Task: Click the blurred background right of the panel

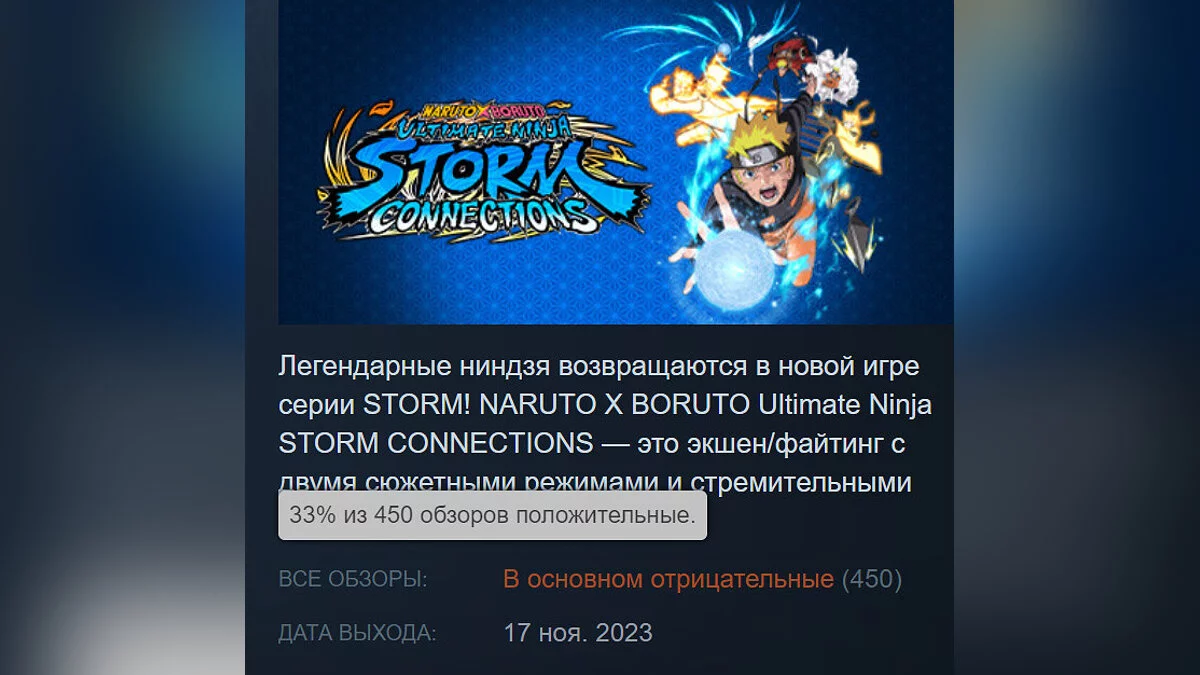Action: tap(1077, 337)
